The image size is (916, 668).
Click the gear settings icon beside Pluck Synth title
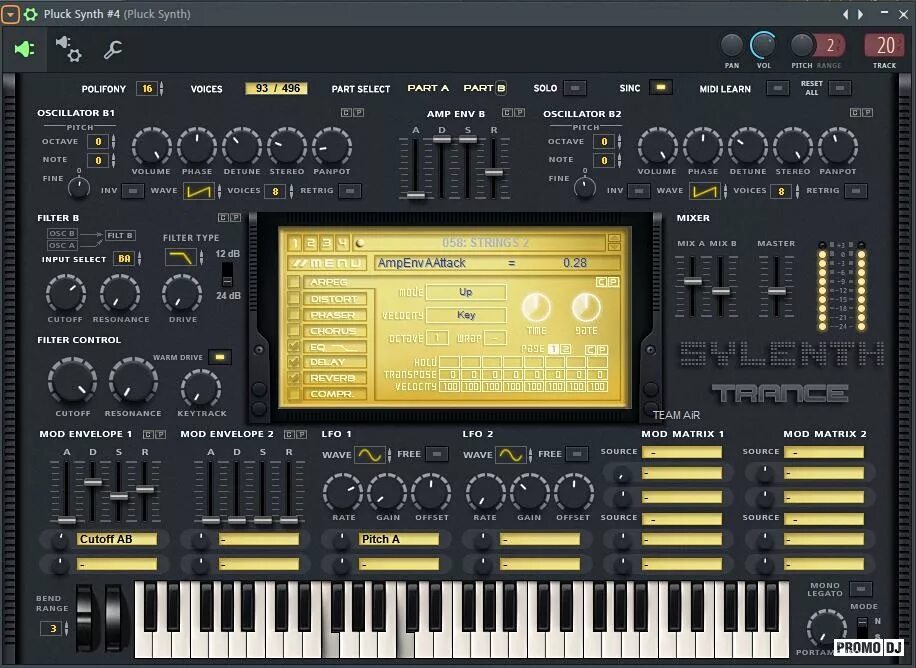[30, 14]
